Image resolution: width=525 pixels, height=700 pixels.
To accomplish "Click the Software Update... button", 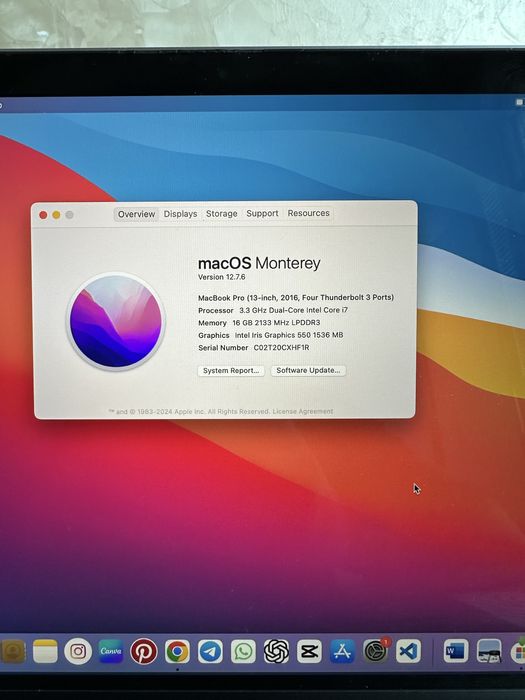I will pos(308,370).
